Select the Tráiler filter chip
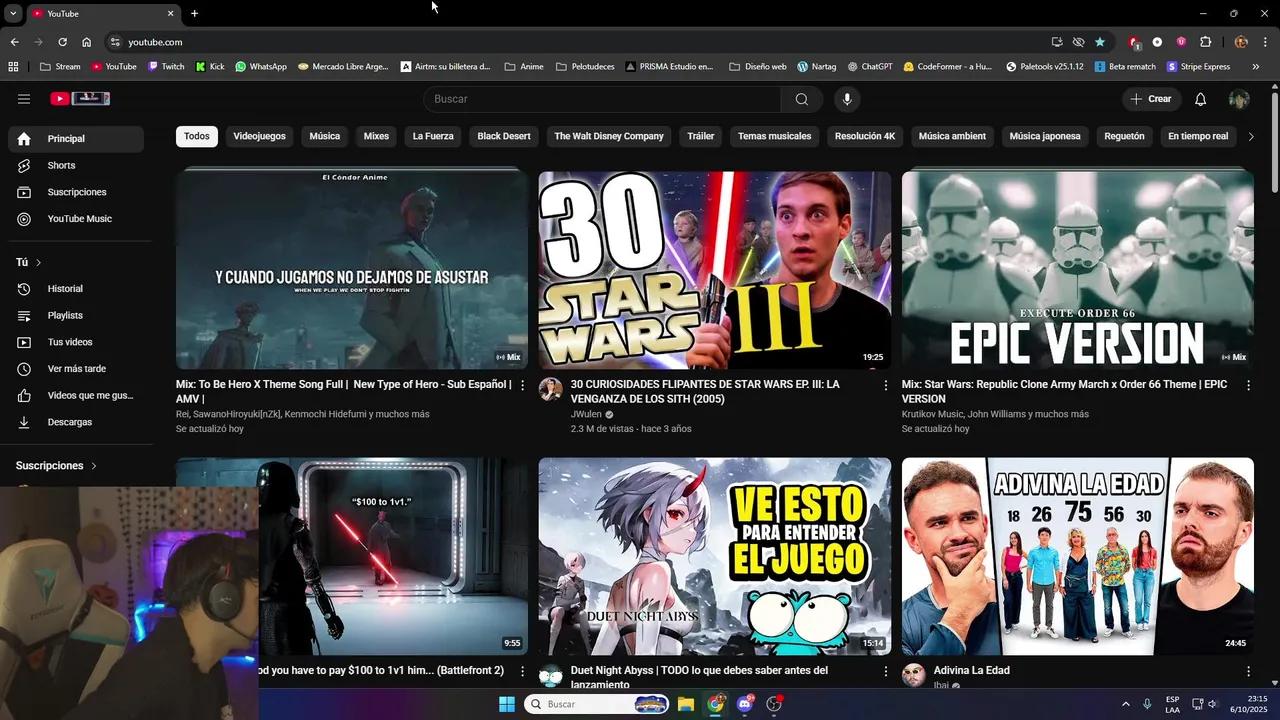Viewport: 1280px width, 720px height. [701, 136]
